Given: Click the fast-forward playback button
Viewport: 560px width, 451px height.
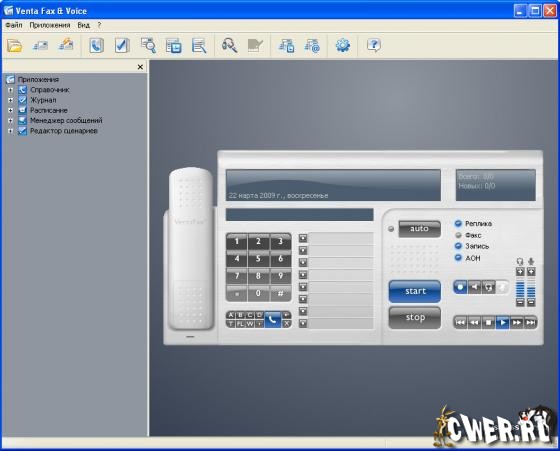Looking at the screenshot, I should pos(516,322).
